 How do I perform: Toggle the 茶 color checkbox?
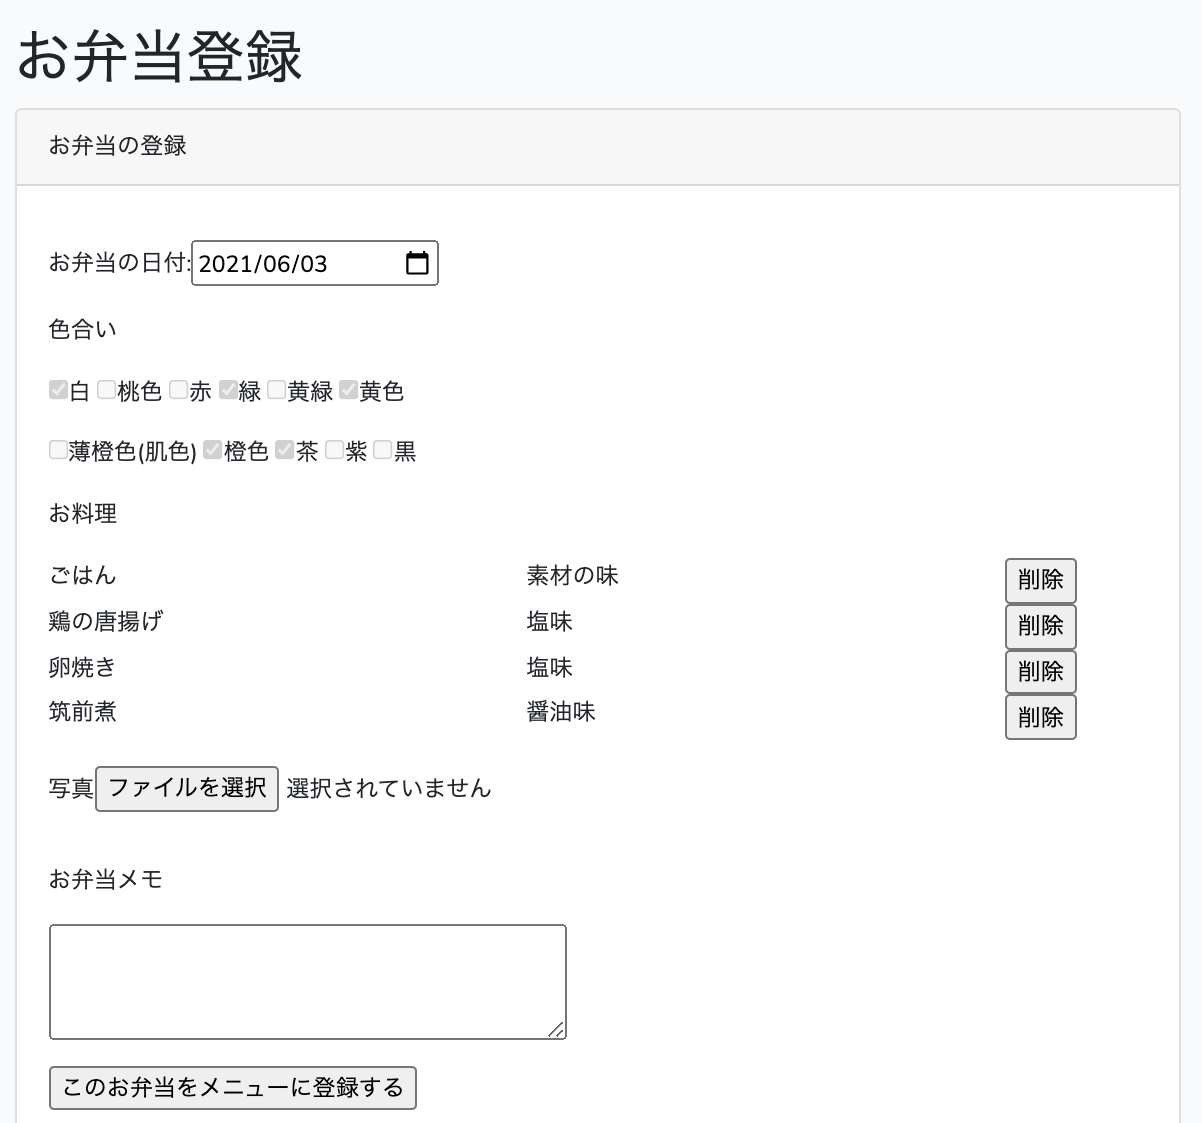click(x=284, y=450)
